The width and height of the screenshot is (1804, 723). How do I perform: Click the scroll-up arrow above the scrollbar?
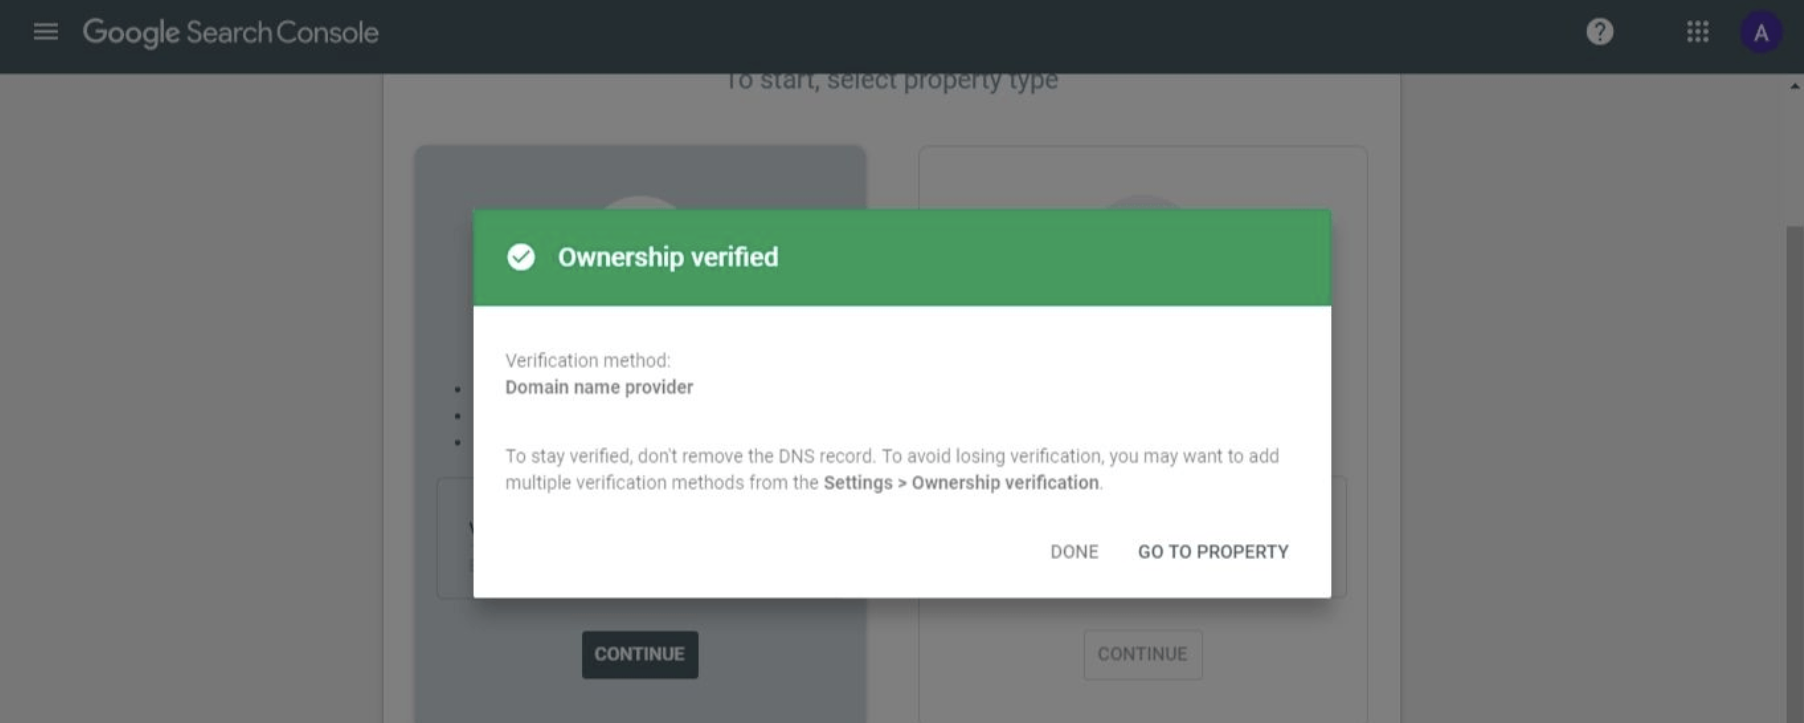1794,87
